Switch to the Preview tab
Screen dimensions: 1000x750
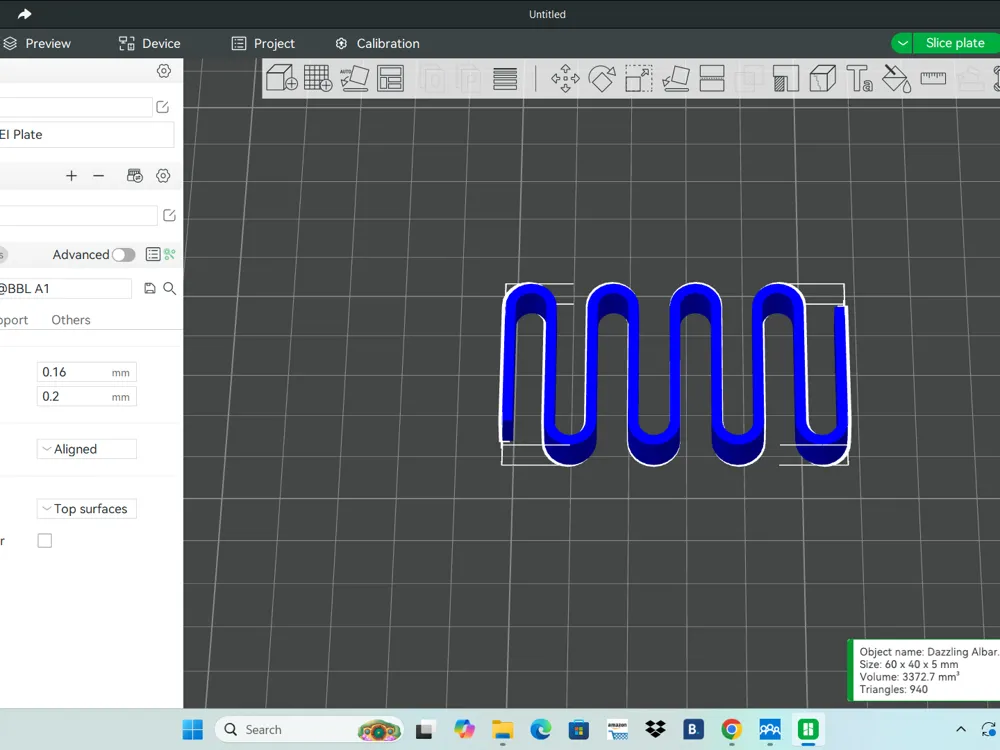pos(37,43)
